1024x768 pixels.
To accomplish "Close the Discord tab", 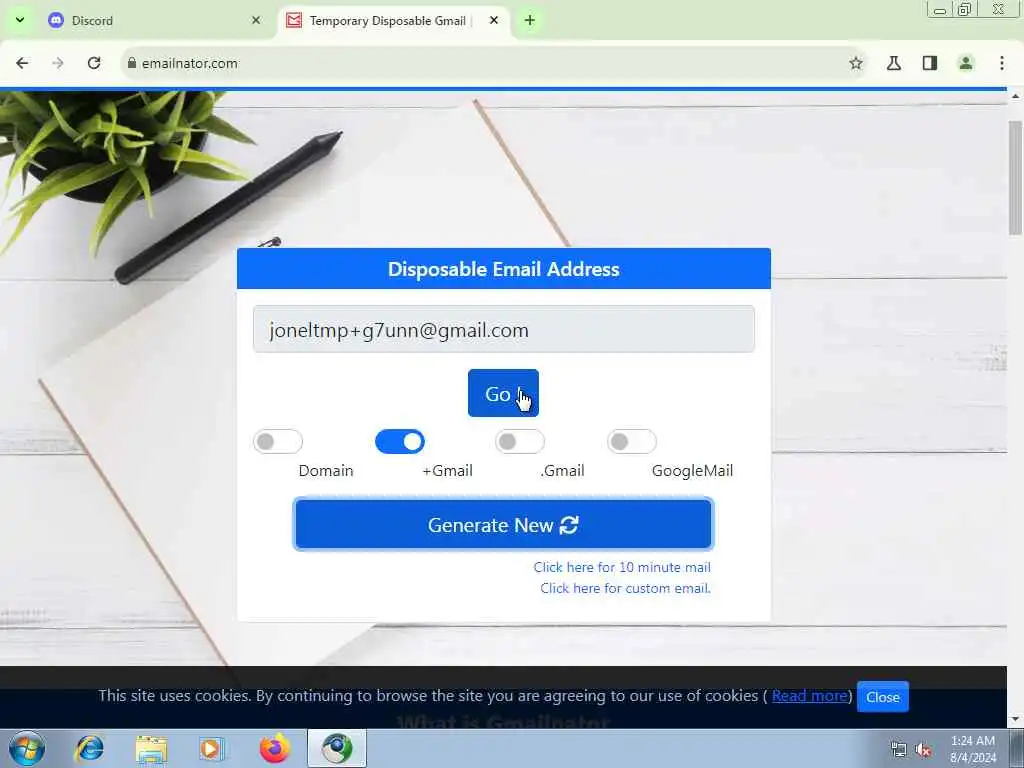I will 256,20.
